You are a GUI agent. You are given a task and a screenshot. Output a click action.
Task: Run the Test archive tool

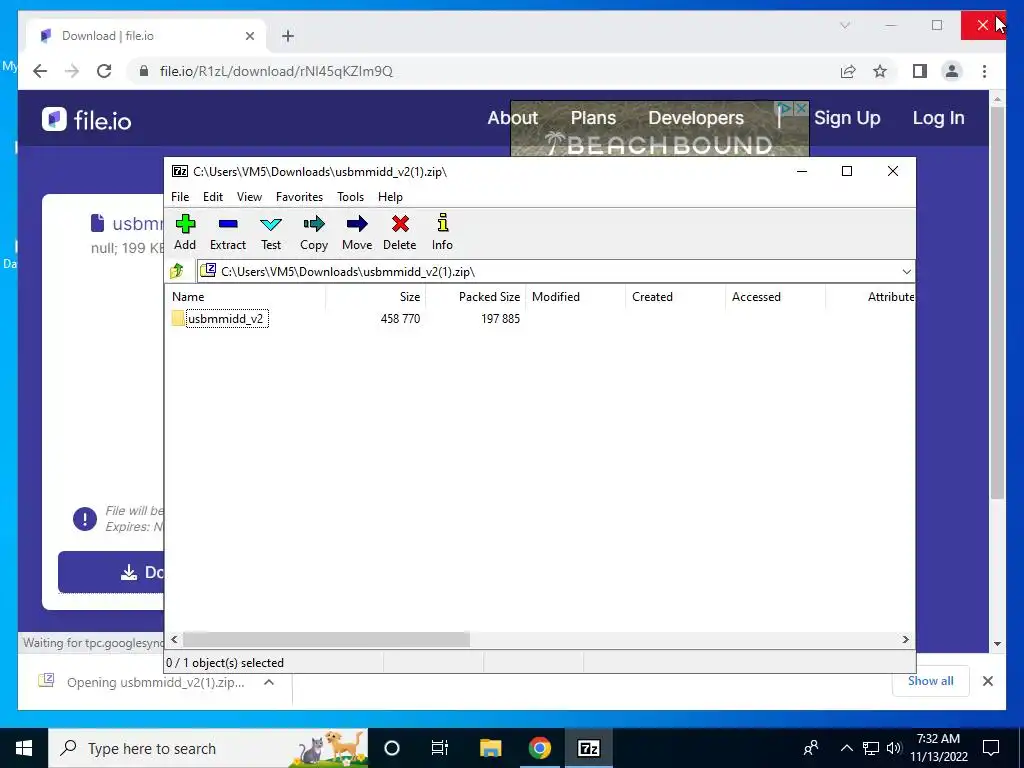click(x=270, y=232)
